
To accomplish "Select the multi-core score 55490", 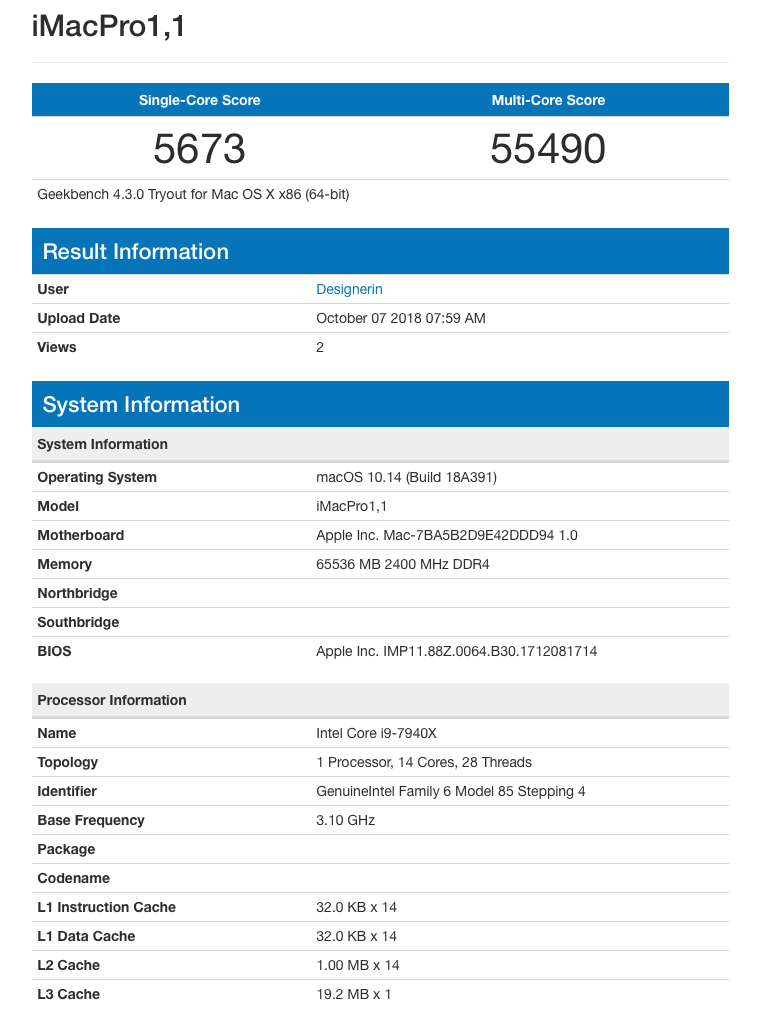I will tap(548, 149).
